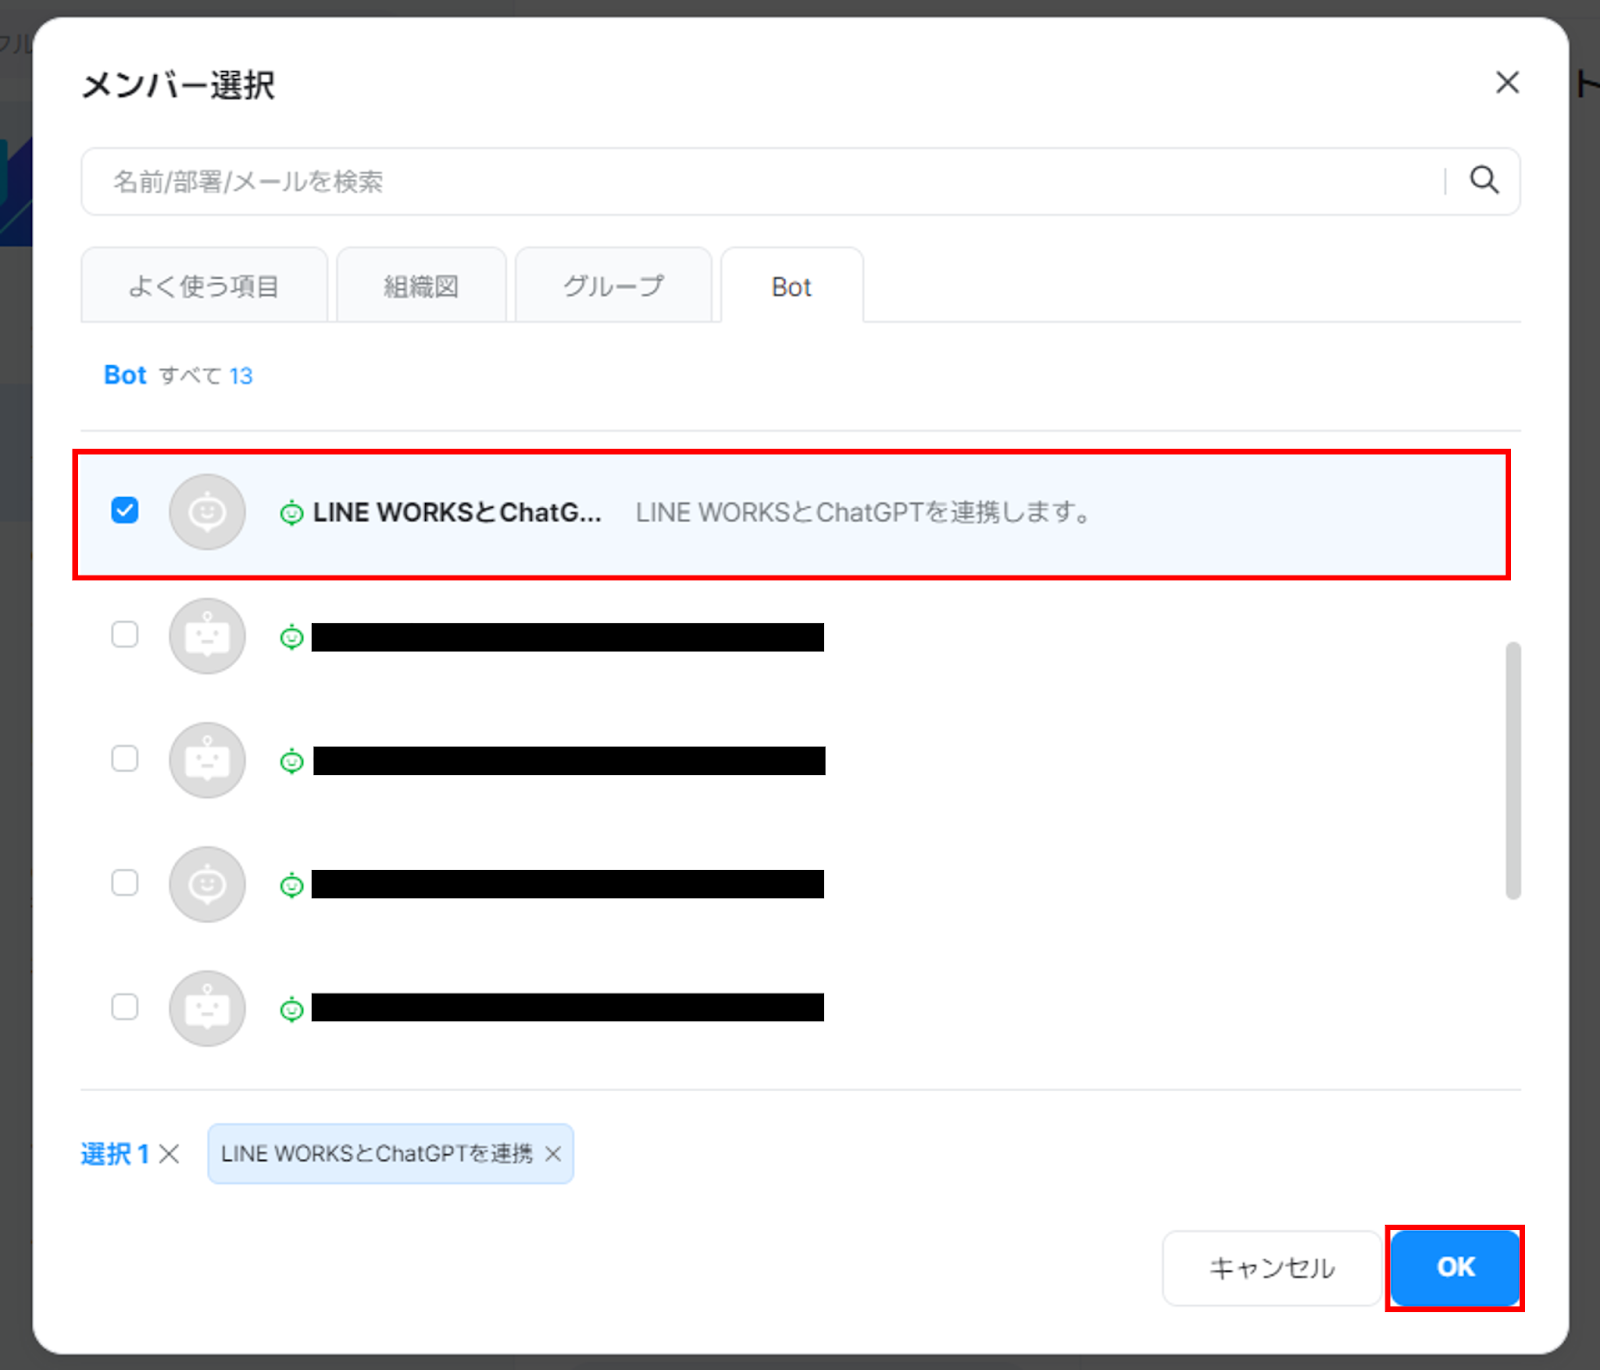This screenshot has width=1600, height=1370.
Task: Click the avatar of the second bot in the list
Action: click(207, 636)
